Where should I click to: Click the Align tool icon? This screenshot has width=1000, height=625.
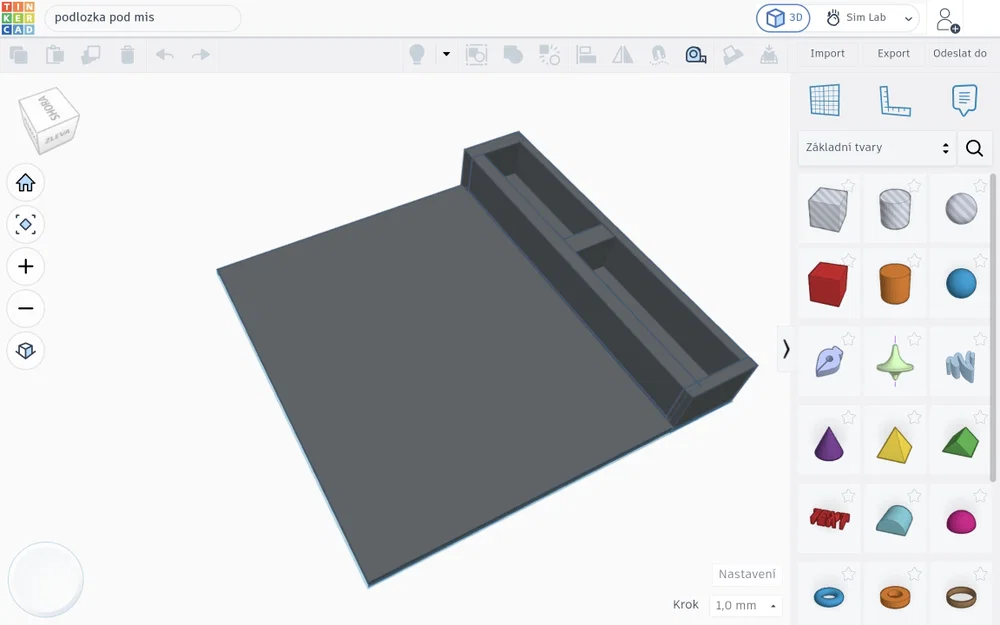click(x=585, y=55)
